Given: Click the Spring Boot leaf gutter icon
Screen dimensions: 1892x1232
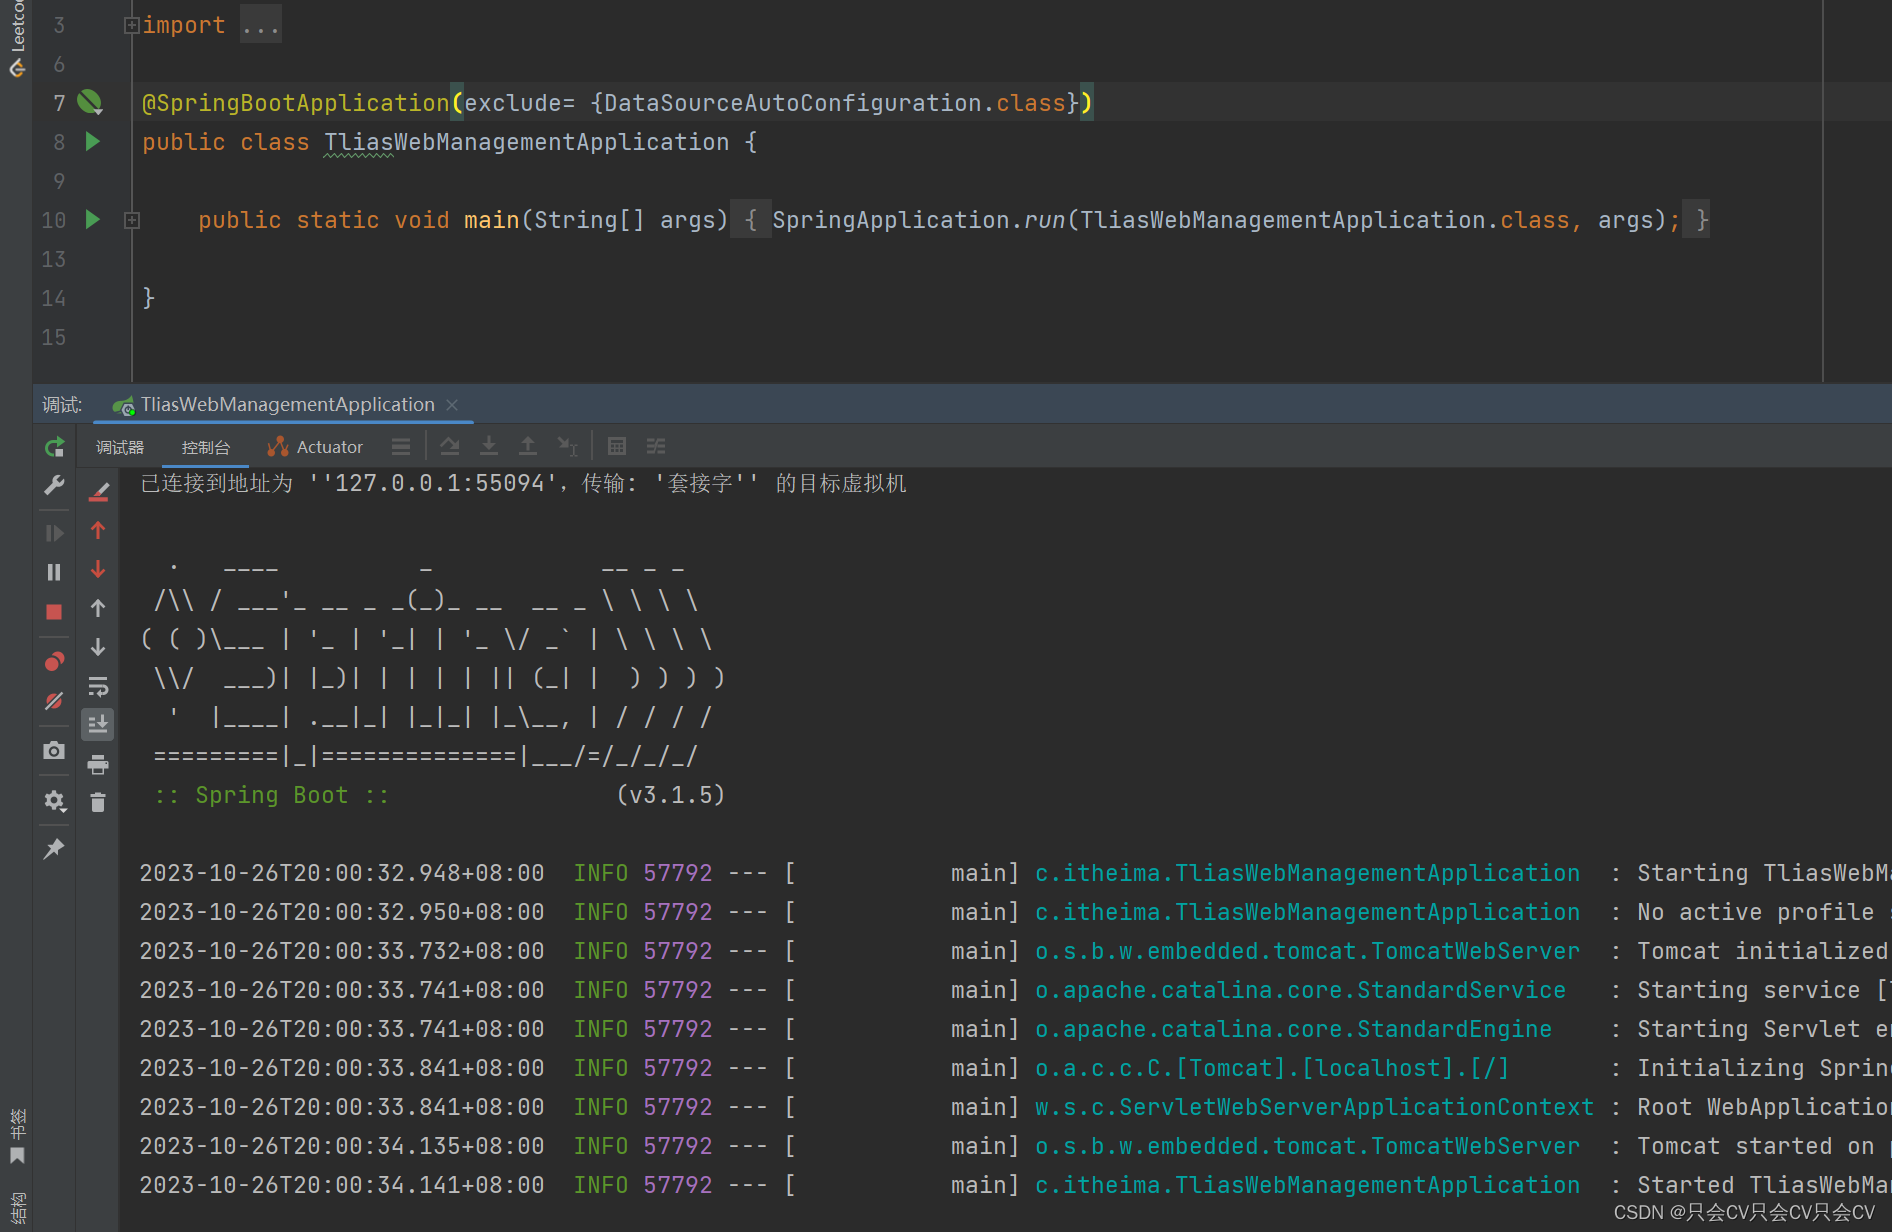Looking at the screenshot, I should click(x=90, y=102).
